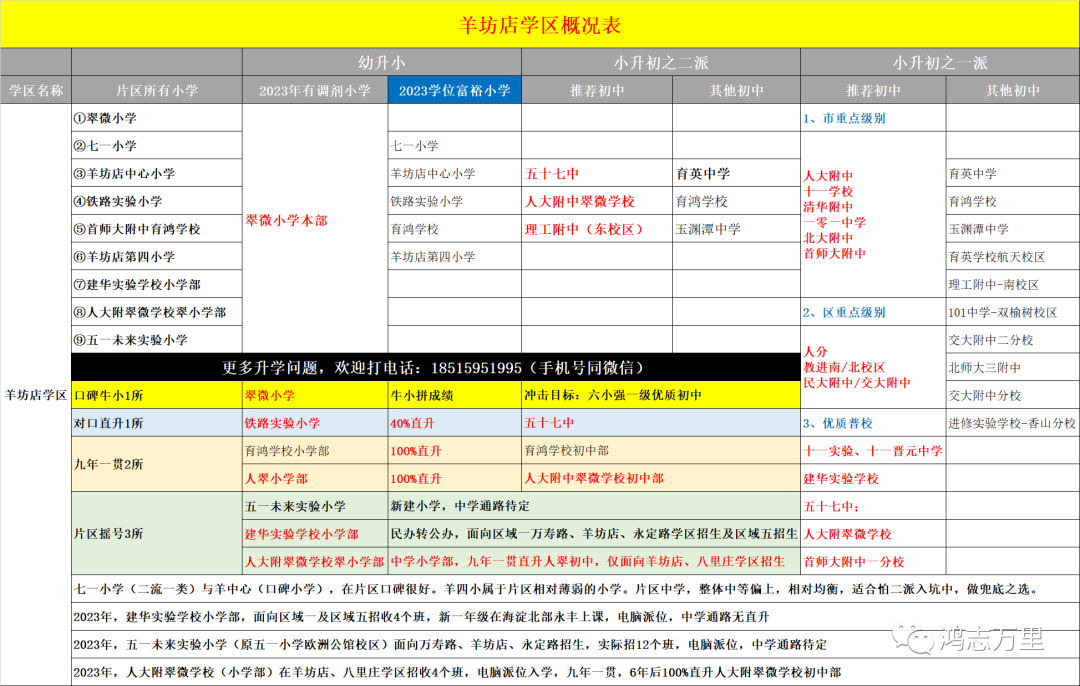This screenshot has height=686, width=1080.
Task: Select the cell 冲击目标：六小强一级优质初中
Action: [661, 395]
